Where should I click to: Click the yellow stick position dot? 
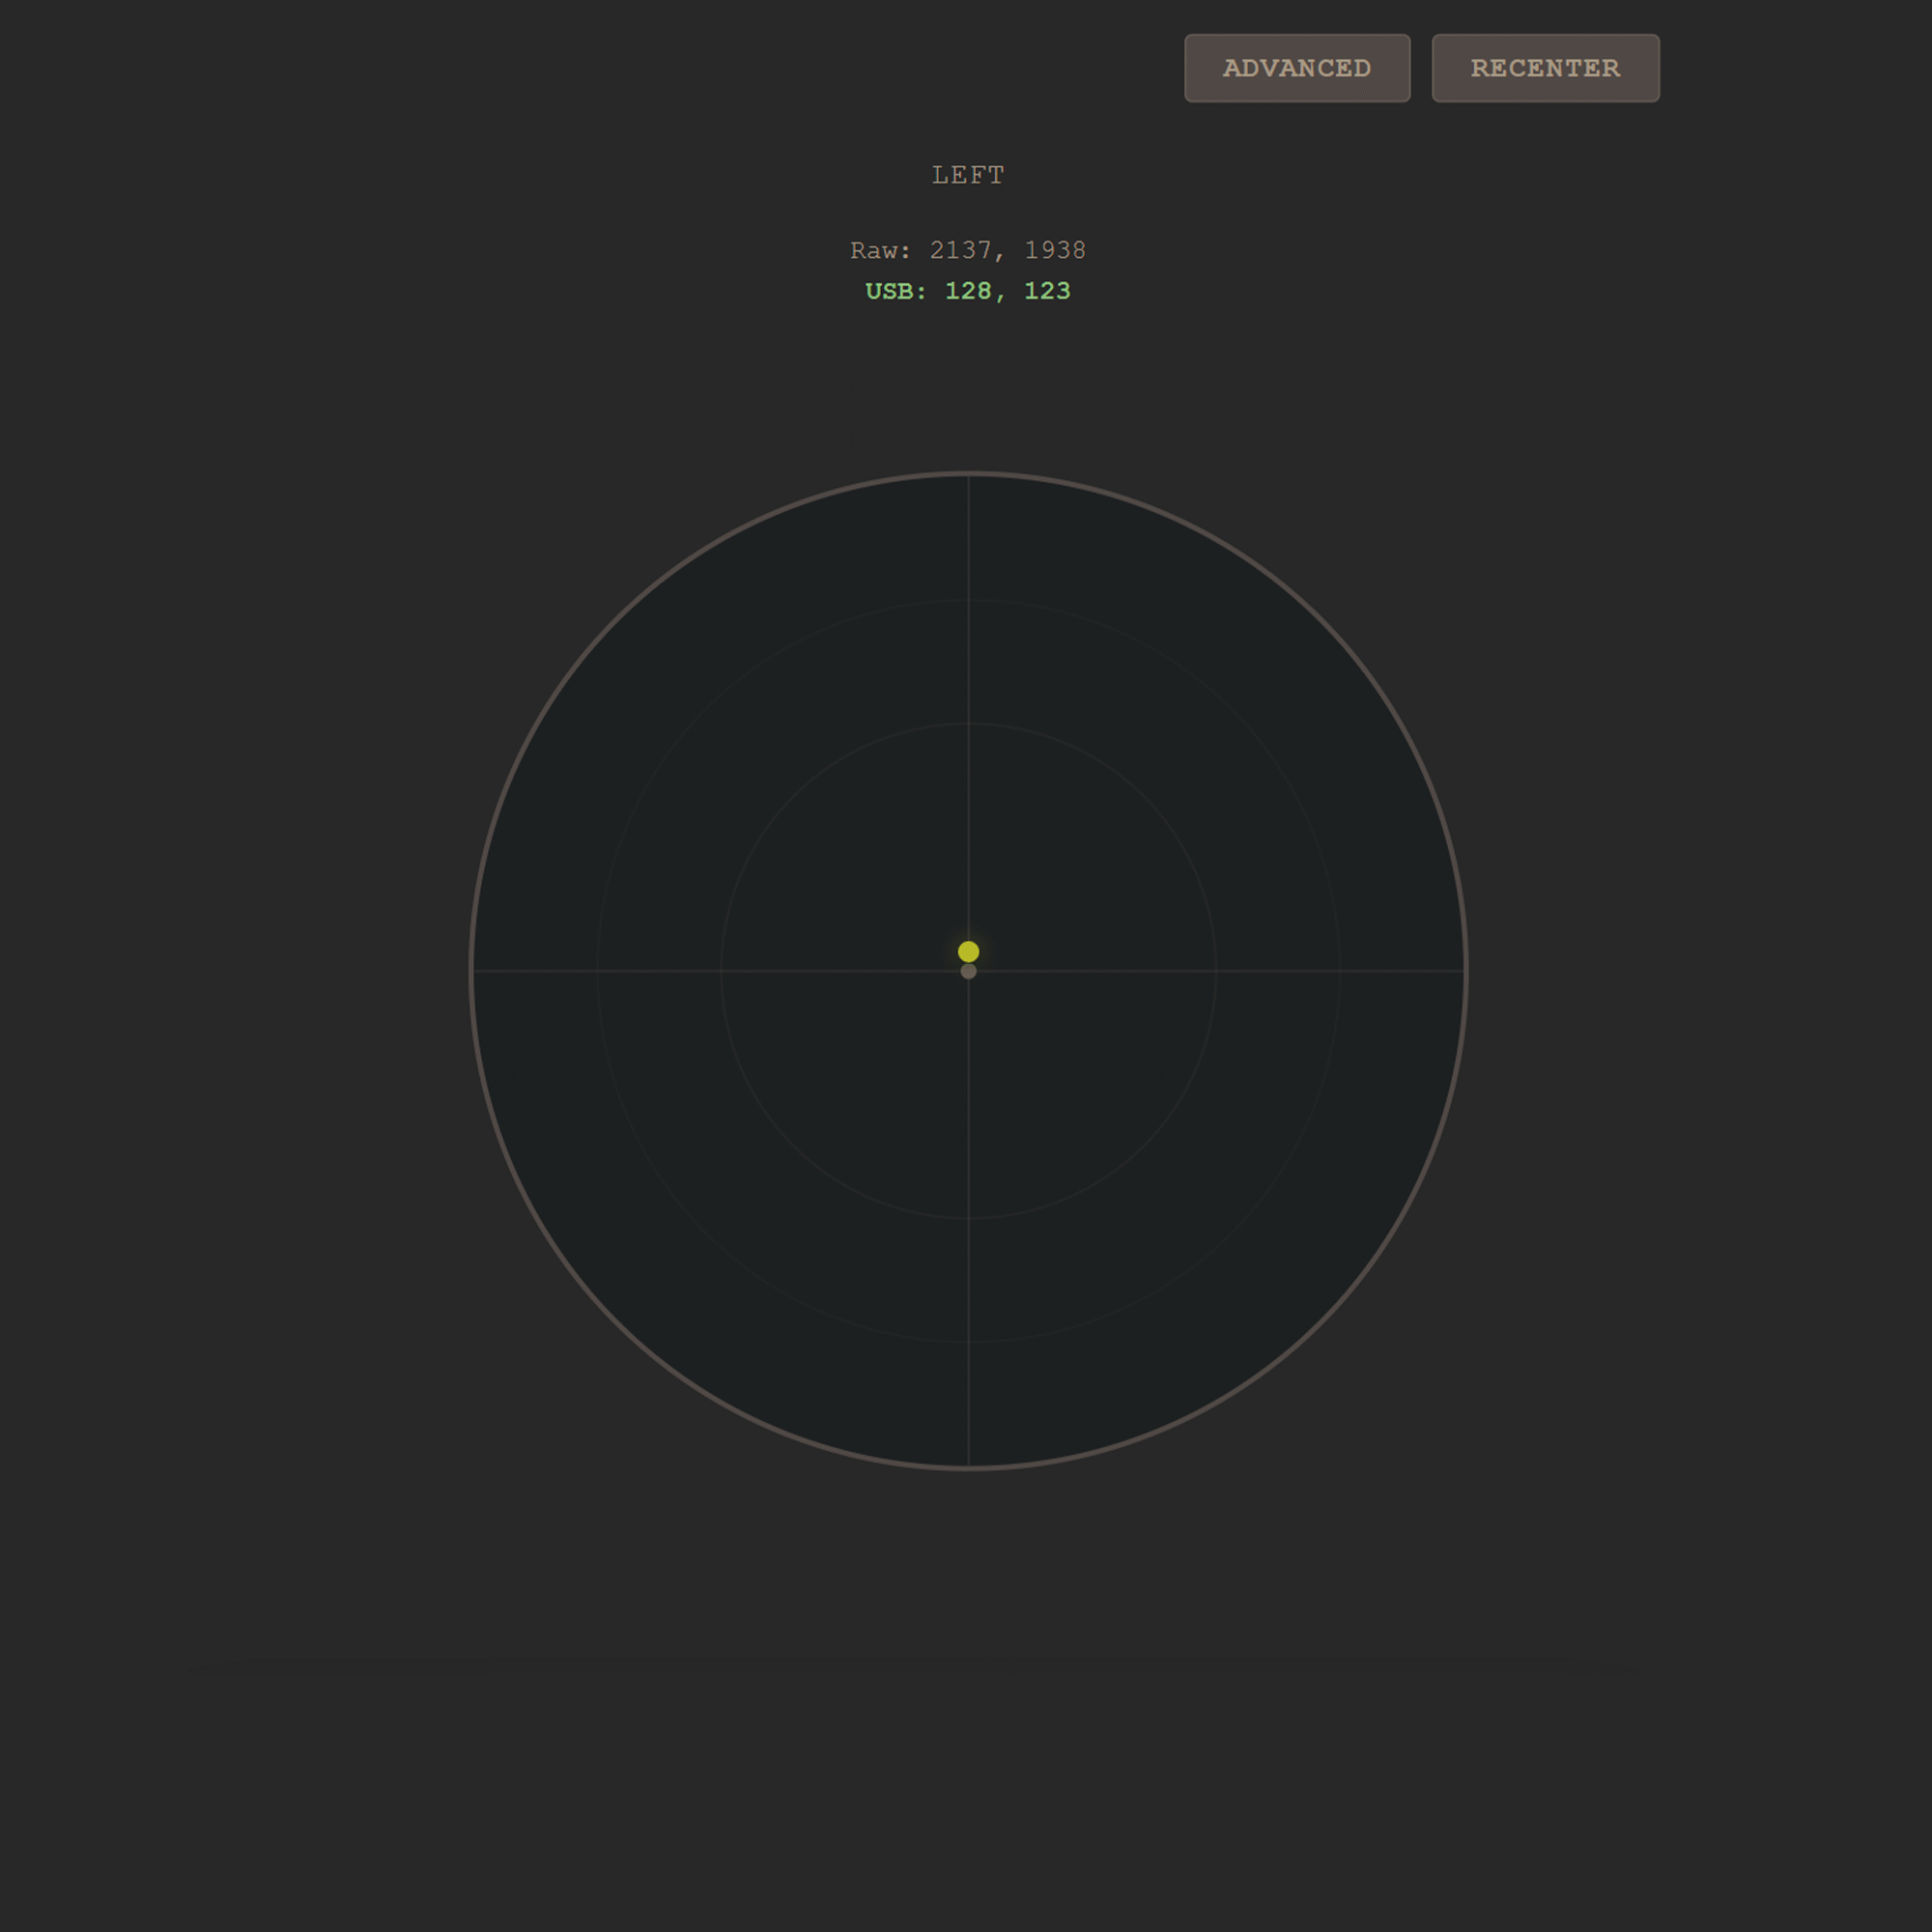point(968,951)
